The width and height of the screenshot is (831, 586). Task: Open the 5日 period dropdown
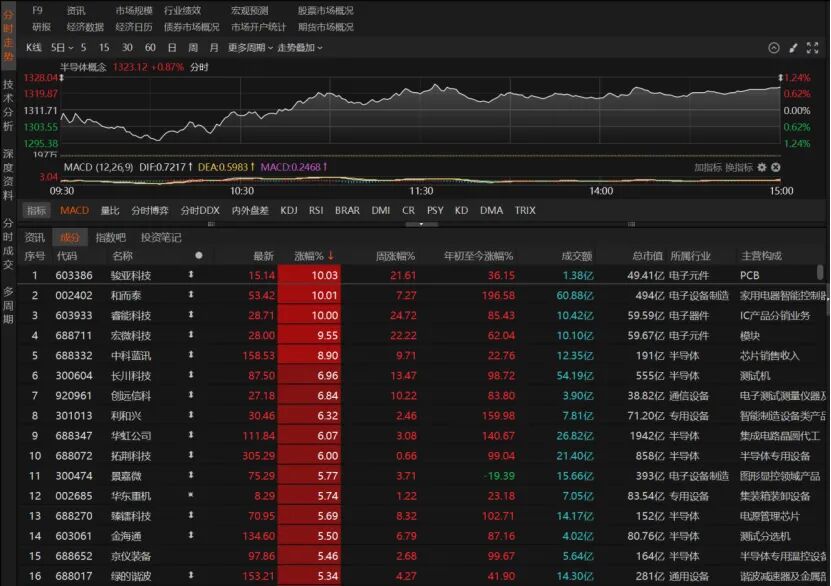pos(62,47)
